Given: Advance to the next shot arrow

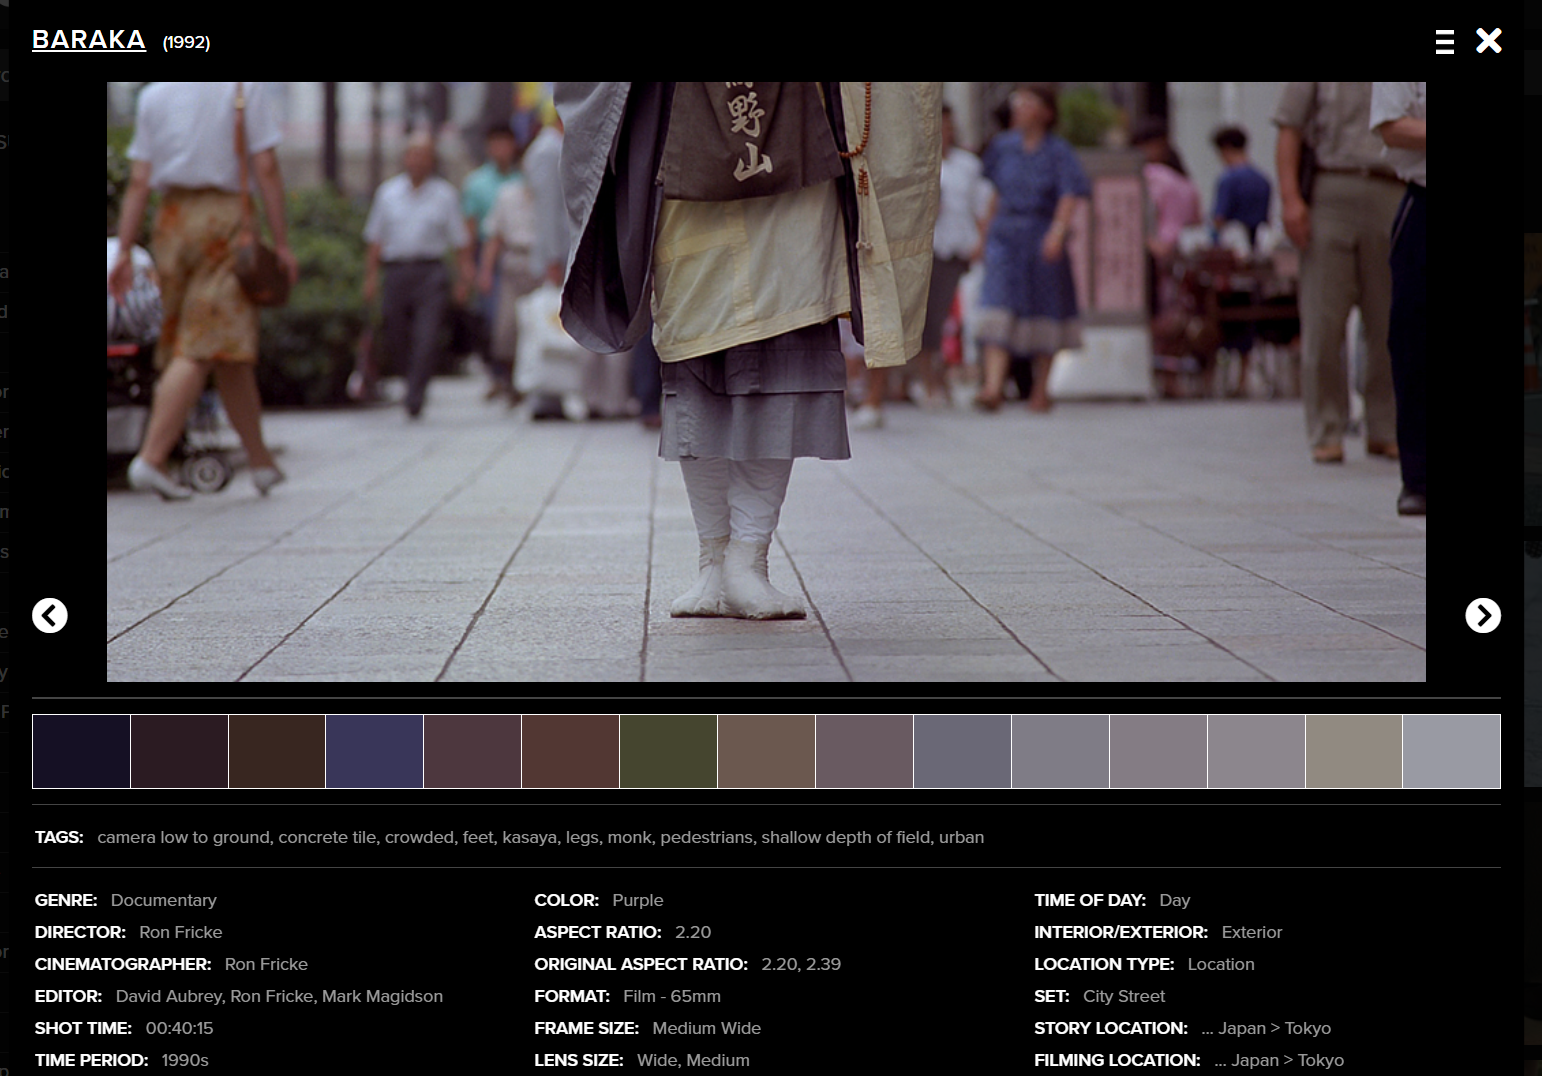Looking at the screenshot, I should [x=1483, y=615].
